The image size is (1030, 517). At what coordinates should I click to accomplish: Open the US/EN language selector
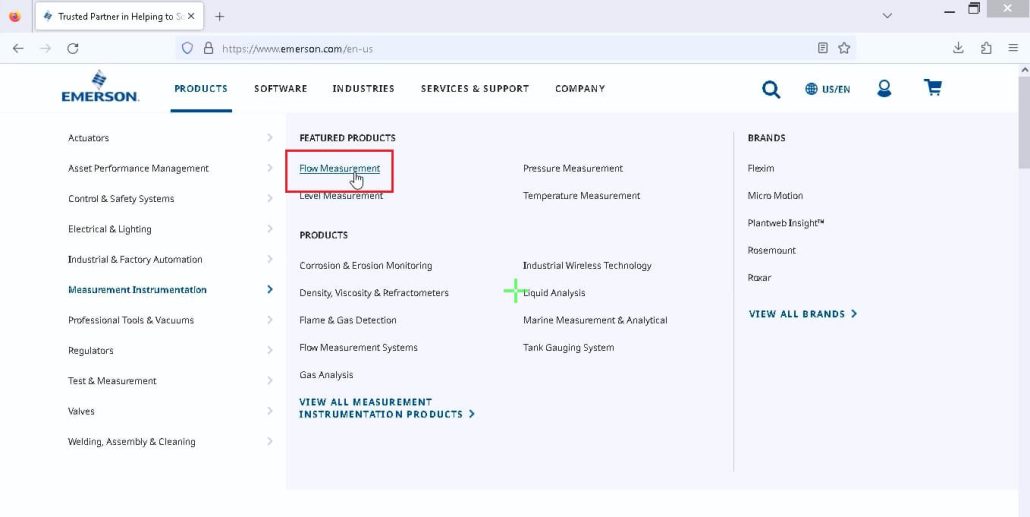coord(828,89)
